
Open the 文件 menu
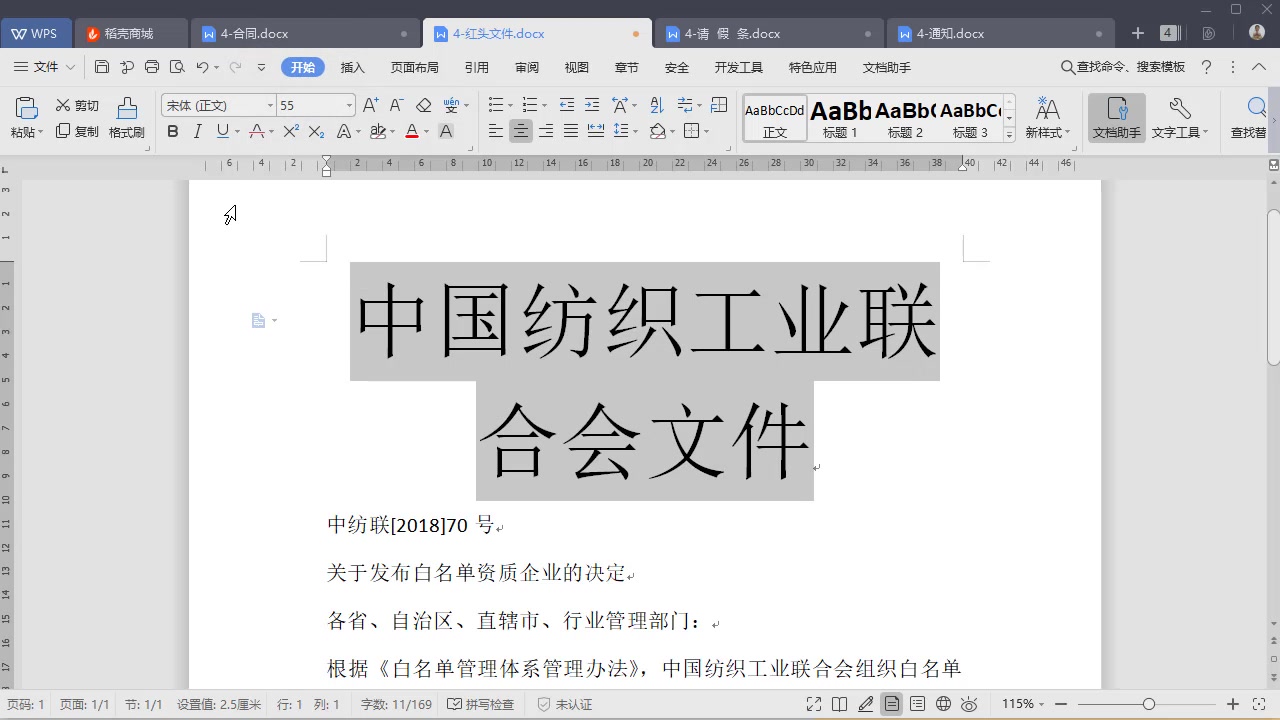(45, 67)
